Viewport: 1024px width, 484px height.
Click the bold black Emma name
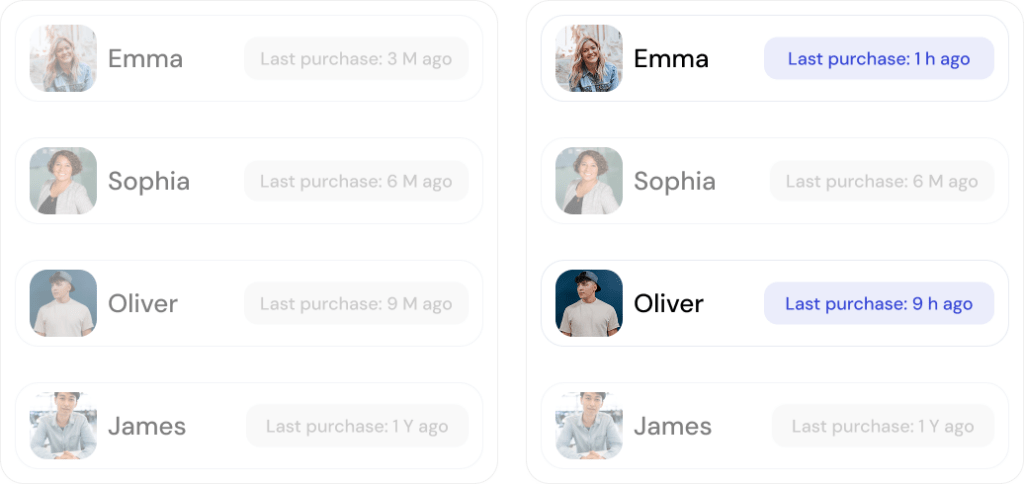pyautogui.click(x=671, y=59)
